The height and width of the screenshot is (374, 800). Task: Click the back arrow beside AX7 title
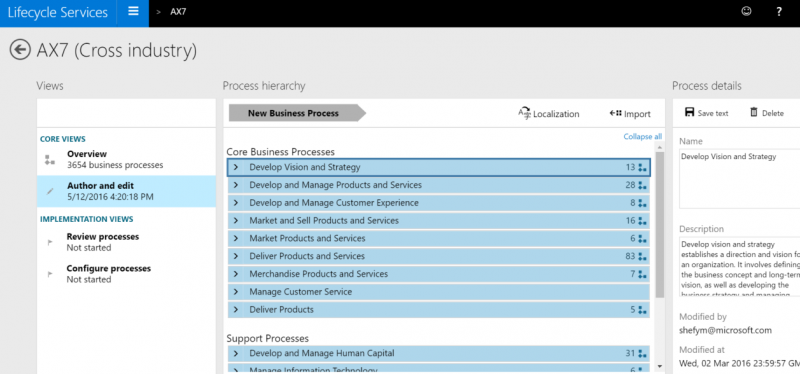pyautogui.click(x=20, y=49)
